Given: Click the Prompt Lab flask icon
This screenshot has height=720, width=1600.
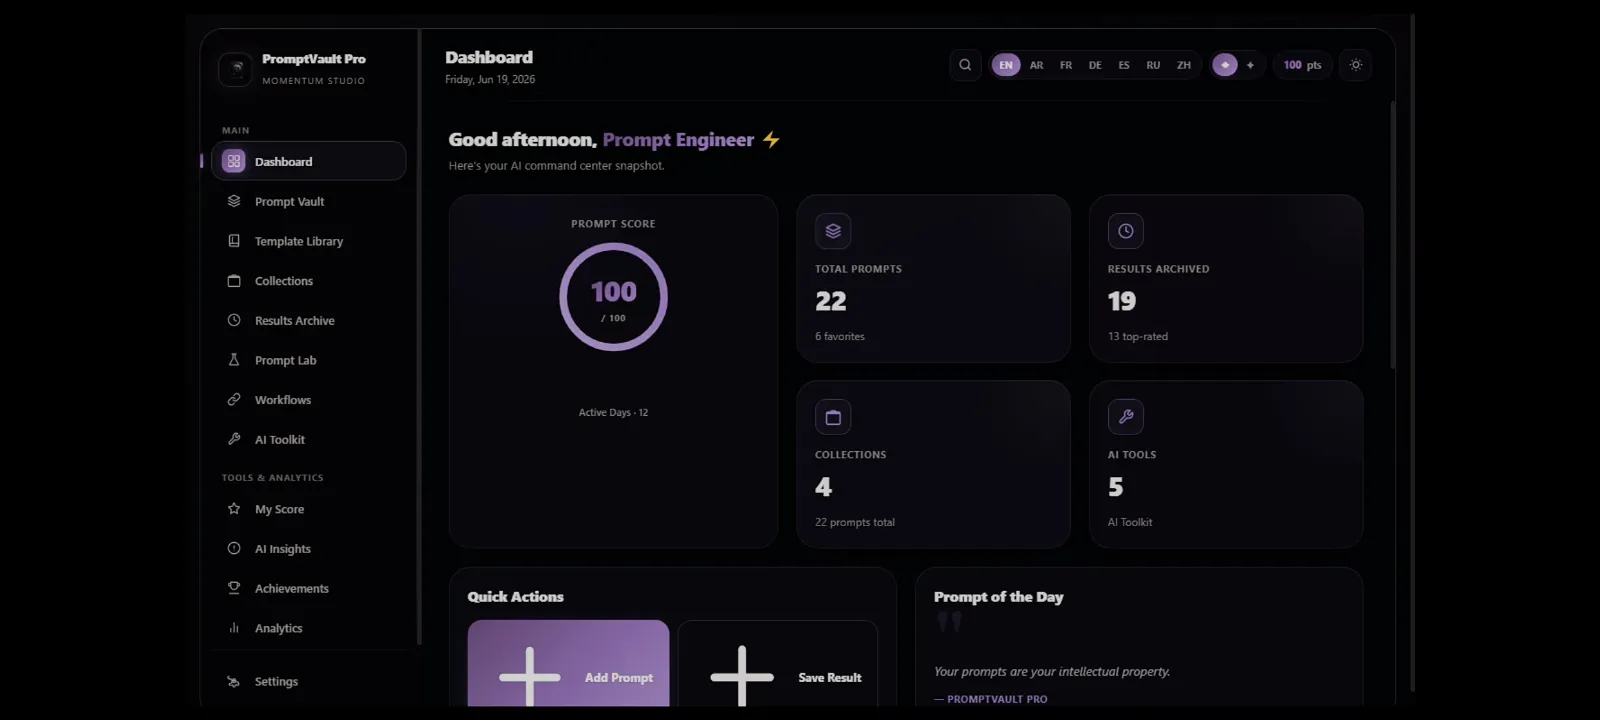Looking at the screenshot, I should [234, 360].
